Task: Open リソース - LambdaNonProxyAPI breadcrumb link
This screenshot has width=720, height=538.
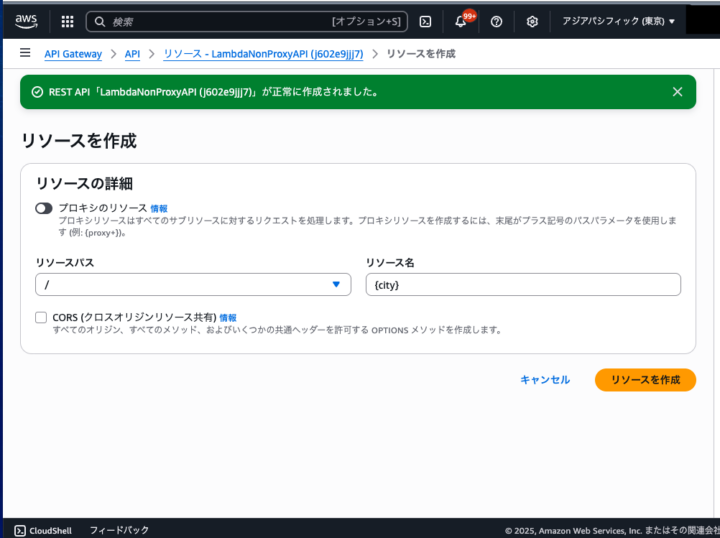Action: pos(263,53)
